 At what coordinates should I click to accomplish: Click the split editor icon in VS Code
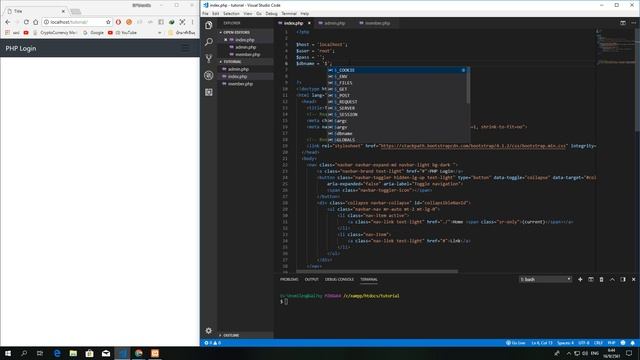[623, 23]
